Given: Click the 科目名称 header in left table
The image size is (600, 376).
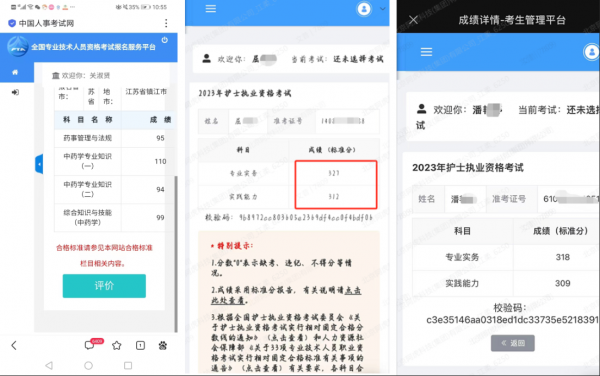Looking at the screenshot, I should [88, 120].
